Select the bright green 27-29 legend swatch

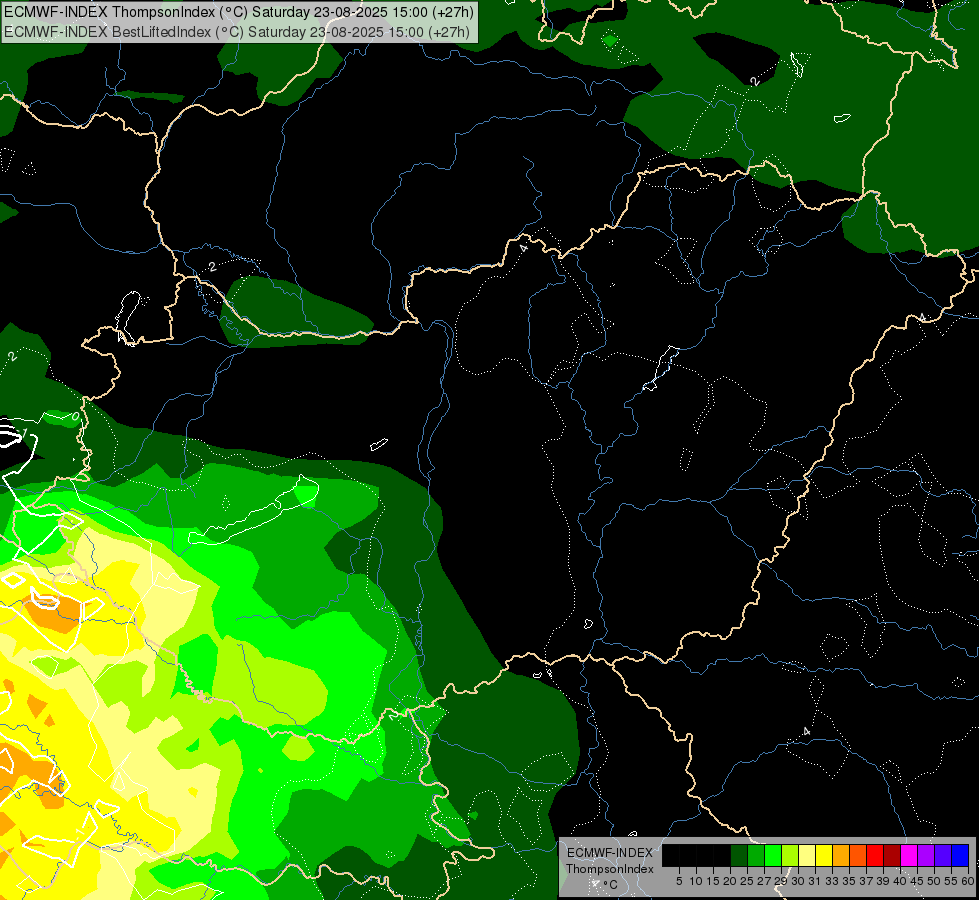pos(773,855)
